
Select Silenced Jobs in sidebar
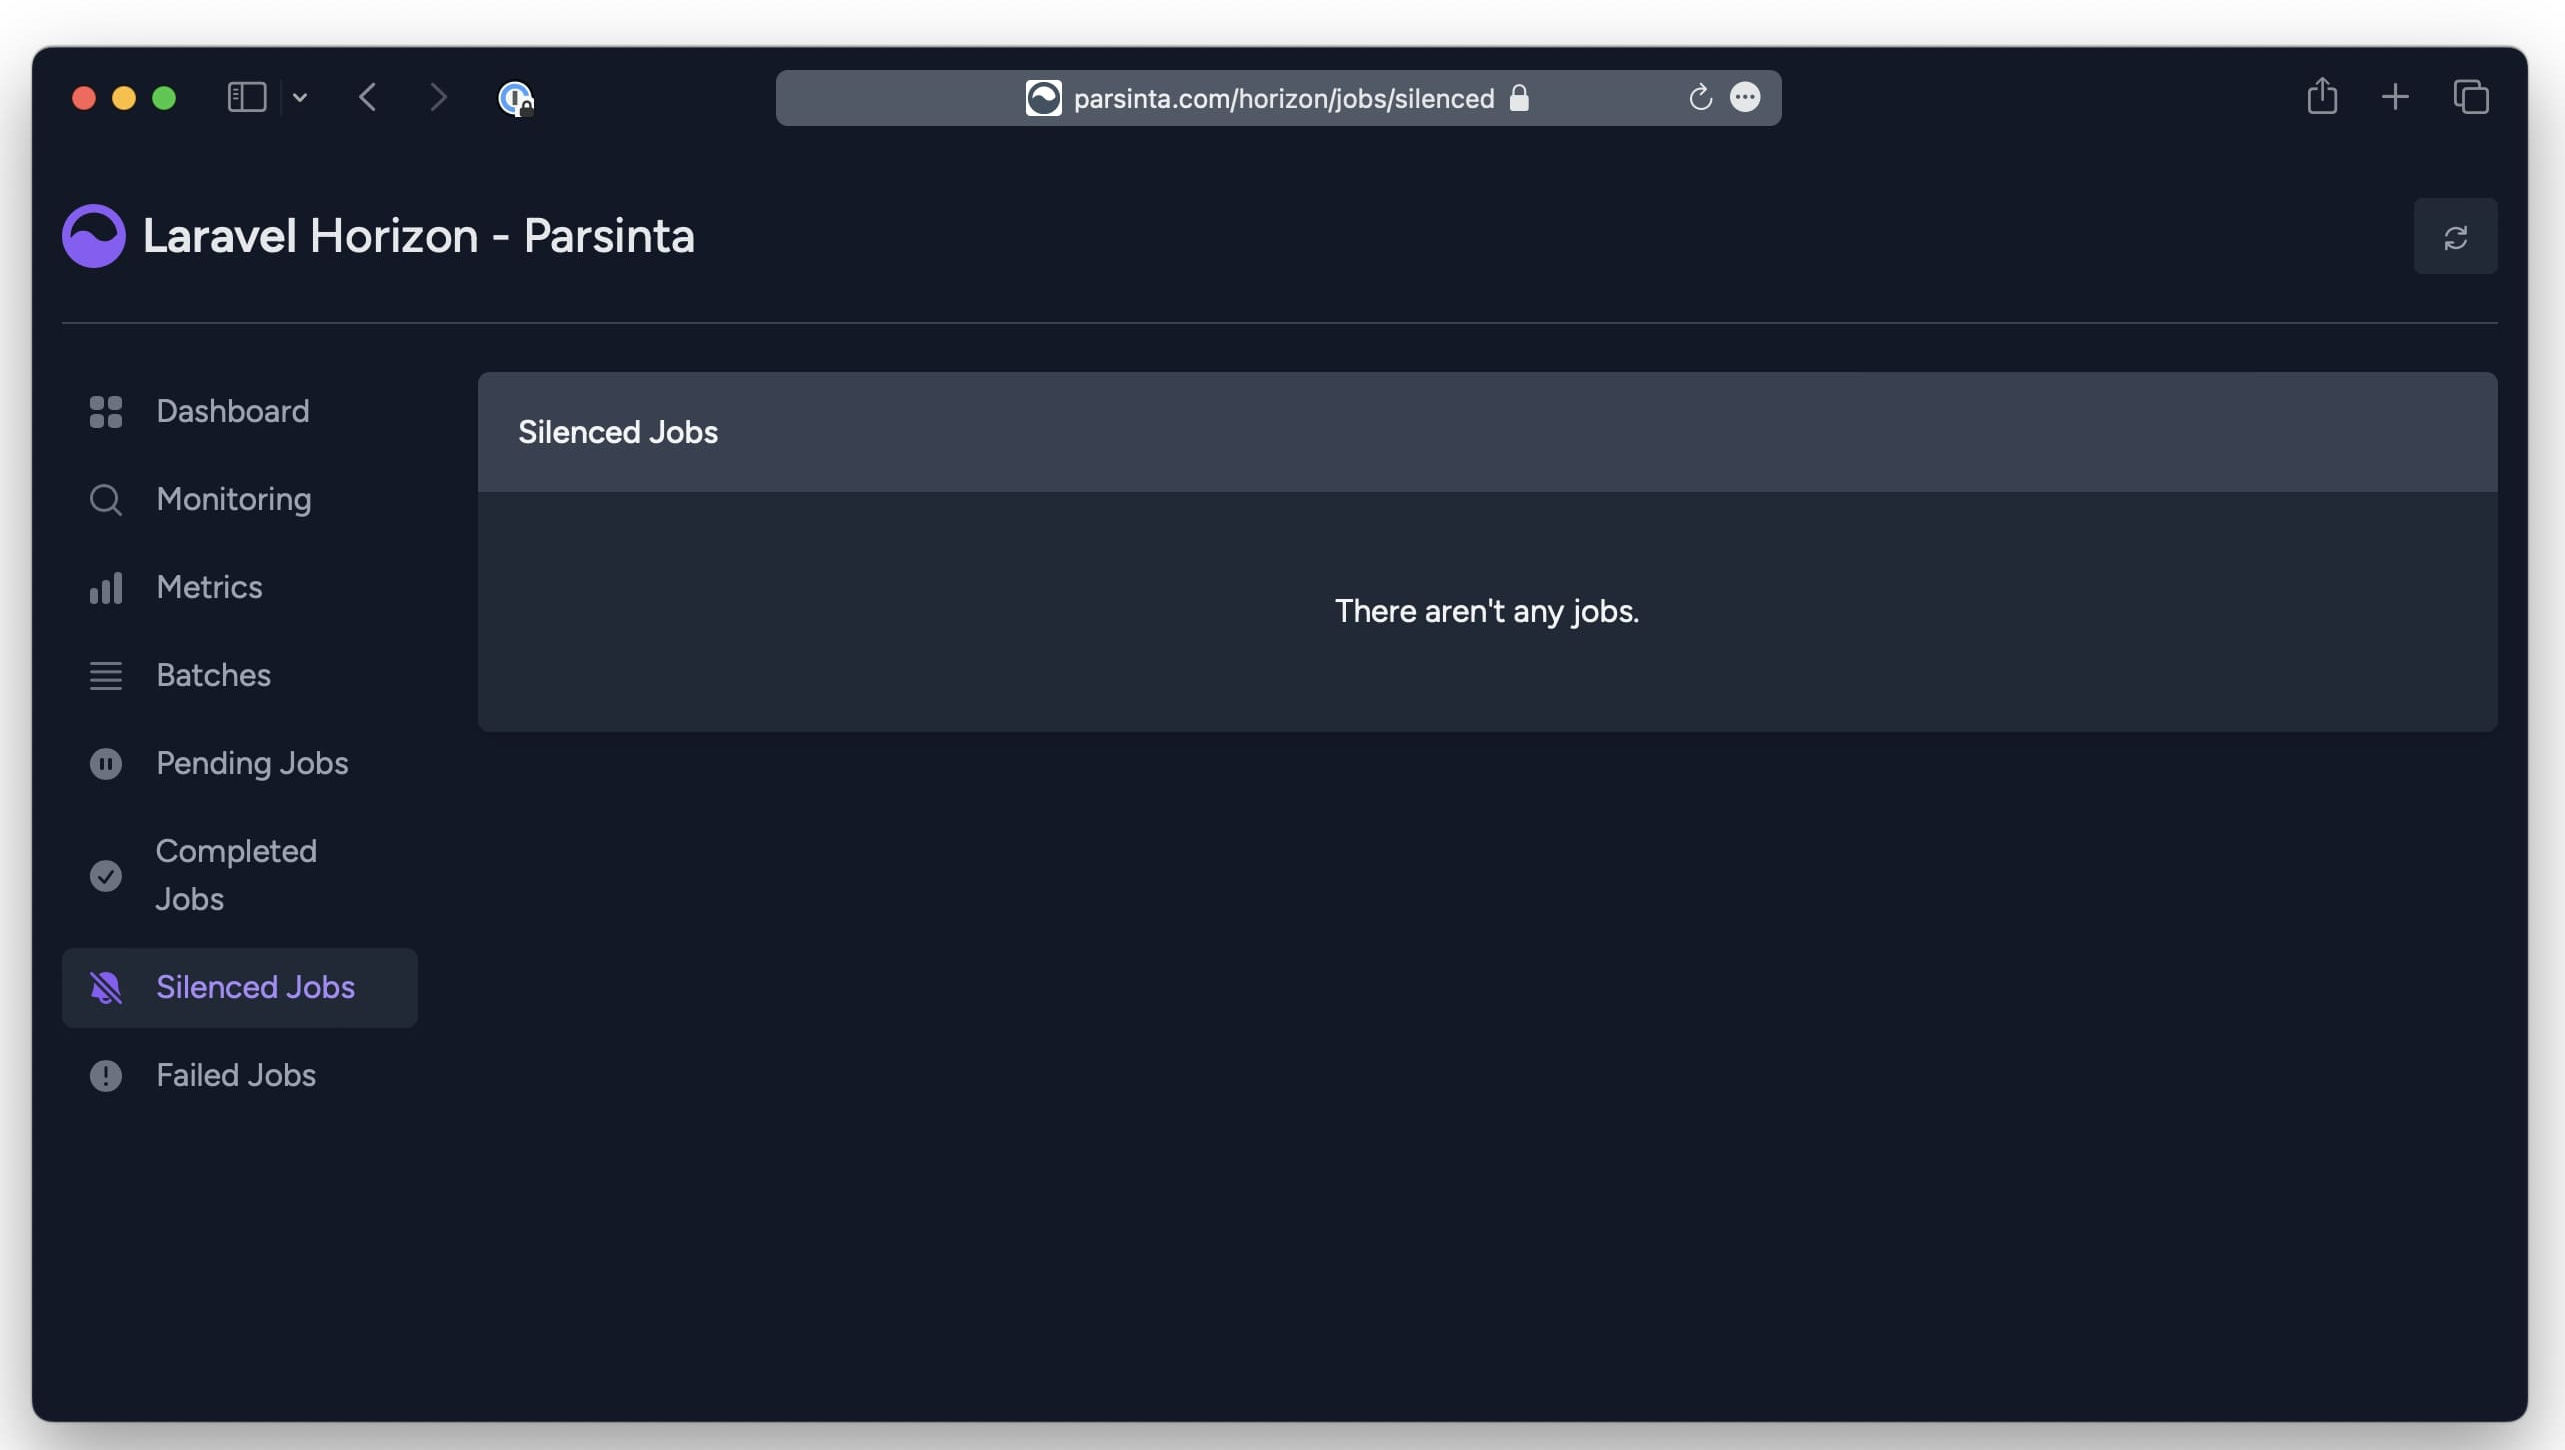coord(239,987)
